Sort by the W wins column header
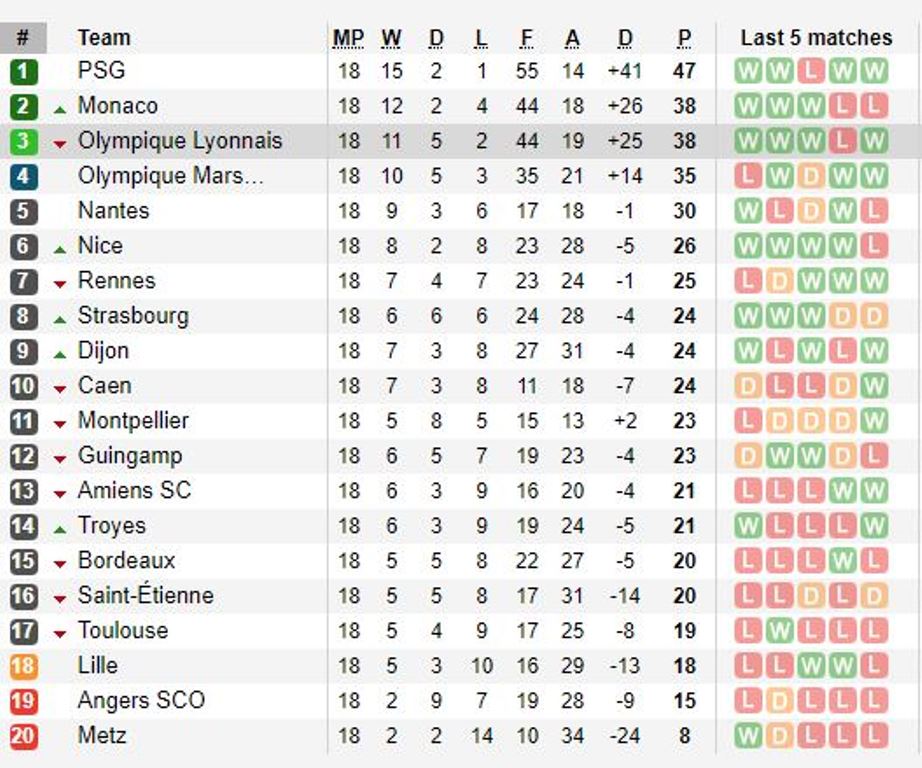The width and height of the screenshot is (922, 768). coord(391,38)
